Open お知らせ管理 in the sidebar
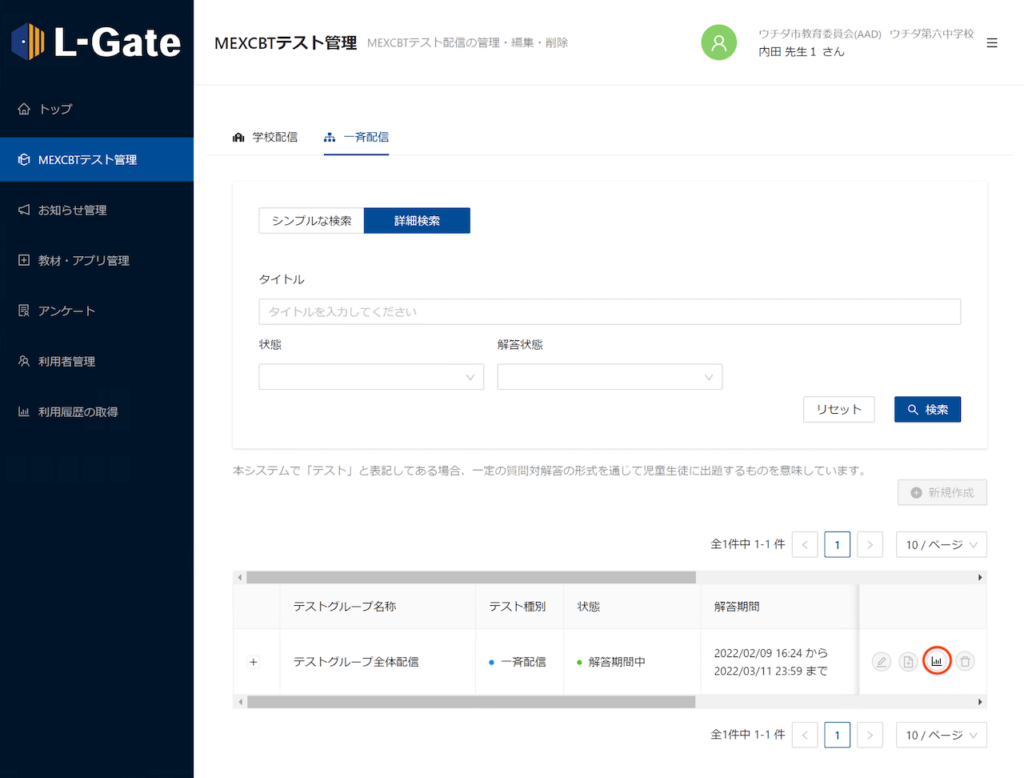Screen dimensions: 1024x778 tap(97, 210)
